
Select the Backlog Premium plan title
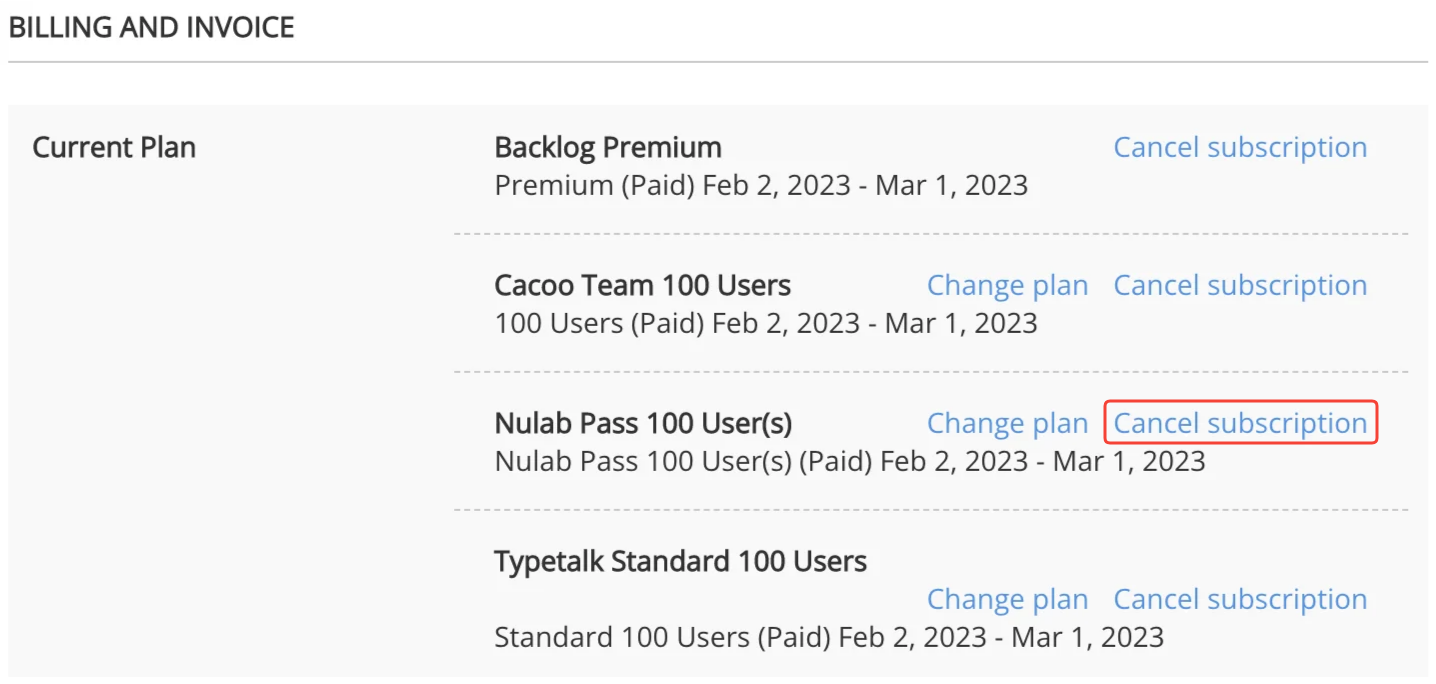click(x=607, y=147)
